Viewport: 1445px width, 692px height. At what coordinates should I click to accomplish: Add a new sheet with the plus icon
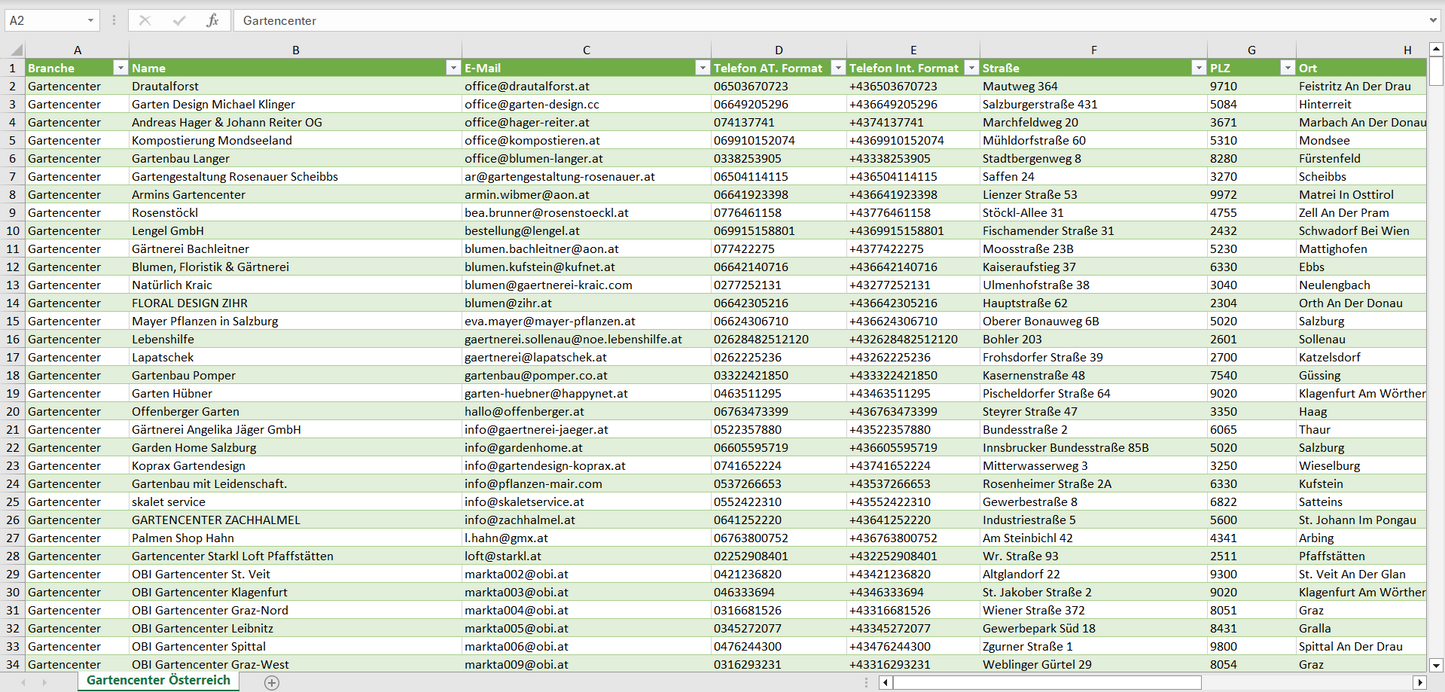tap(271, 682)
